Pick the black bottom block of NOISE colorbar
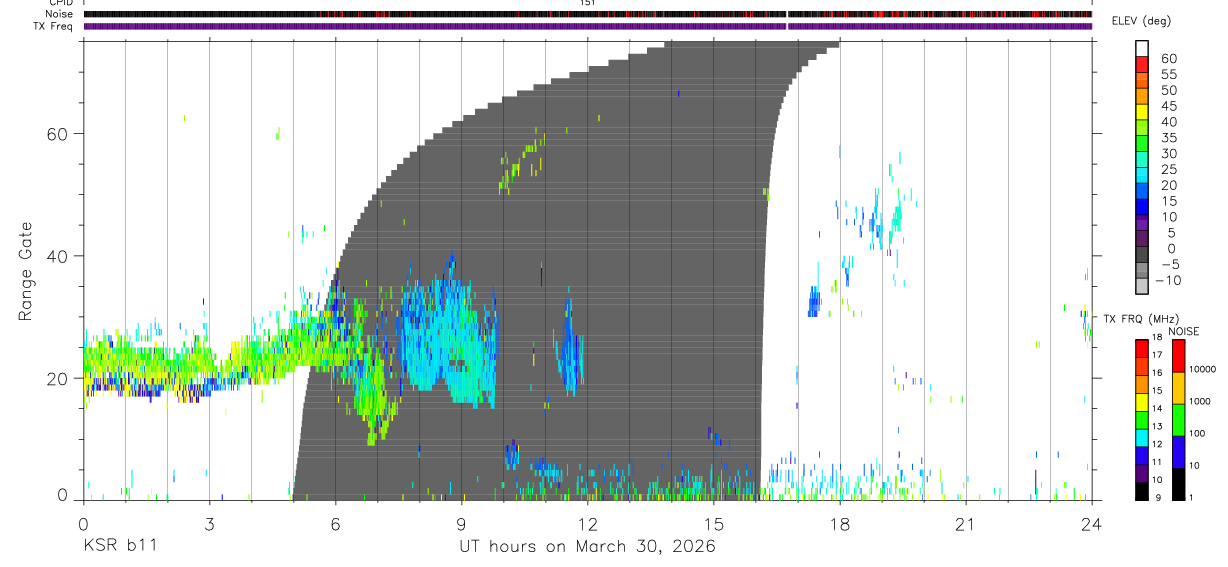 tap(1178, 484)
